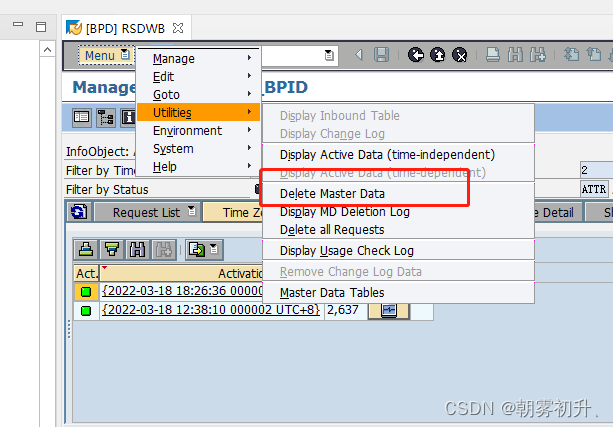This screenshot has height=427, width=613.
Task: Click the 2,637 record count cell
Action: coord(346,310)
